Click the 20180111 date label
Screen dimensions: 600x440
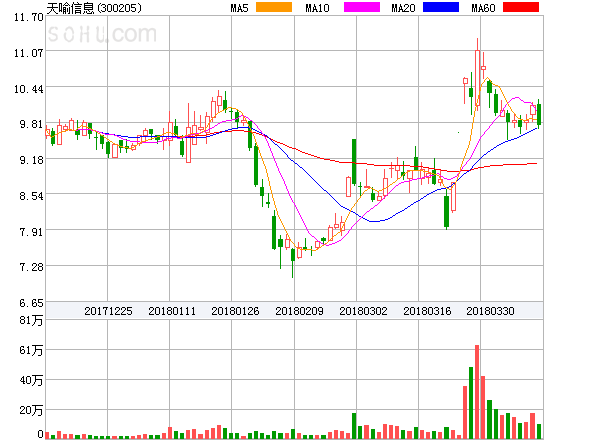coord(172,311)
